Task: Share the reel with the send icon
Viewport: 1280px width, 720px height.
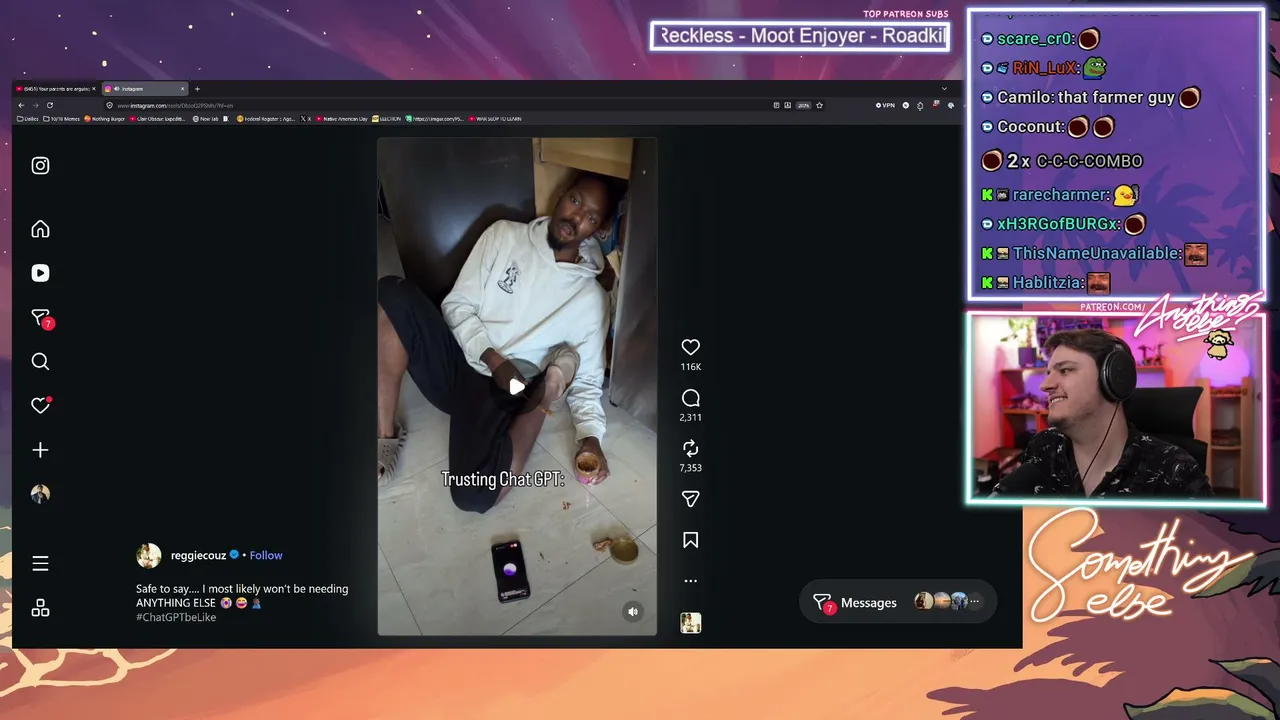Action: click(x=690, y=499)
